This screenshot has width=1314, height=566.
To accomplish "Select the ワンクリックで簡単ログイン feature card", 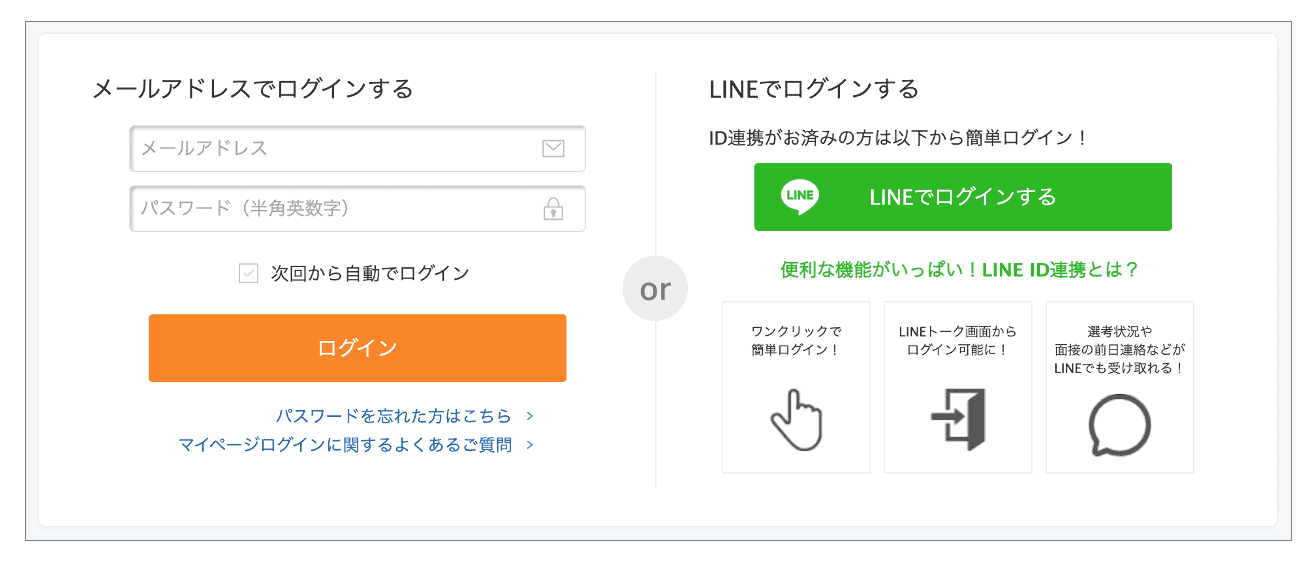I will coord(796,387).
